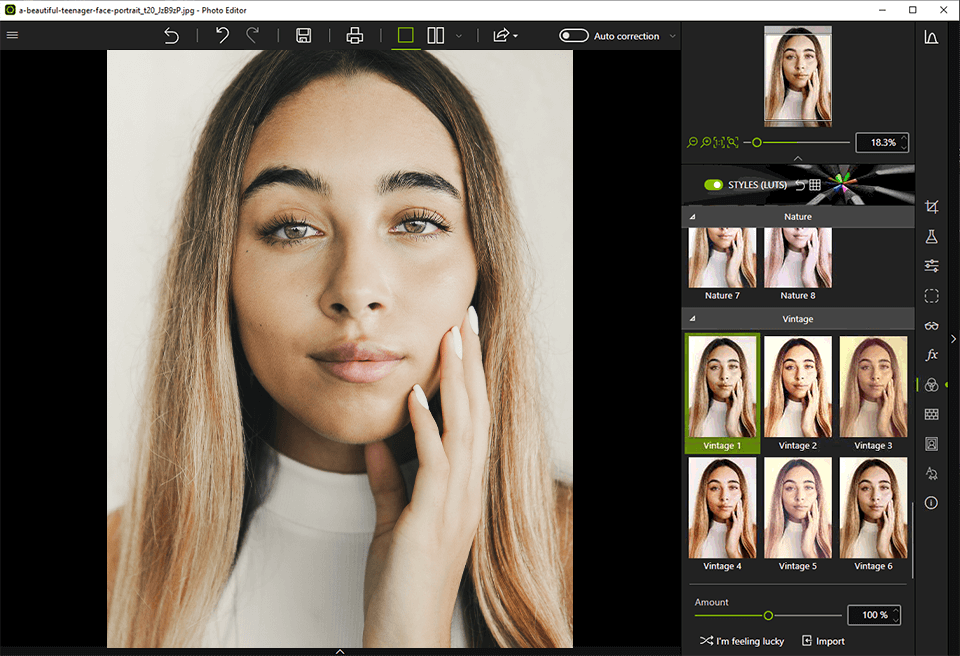Collapse the Nature styles section
The height and width of the screenshot is (656, 960).
tap(692, 217)
